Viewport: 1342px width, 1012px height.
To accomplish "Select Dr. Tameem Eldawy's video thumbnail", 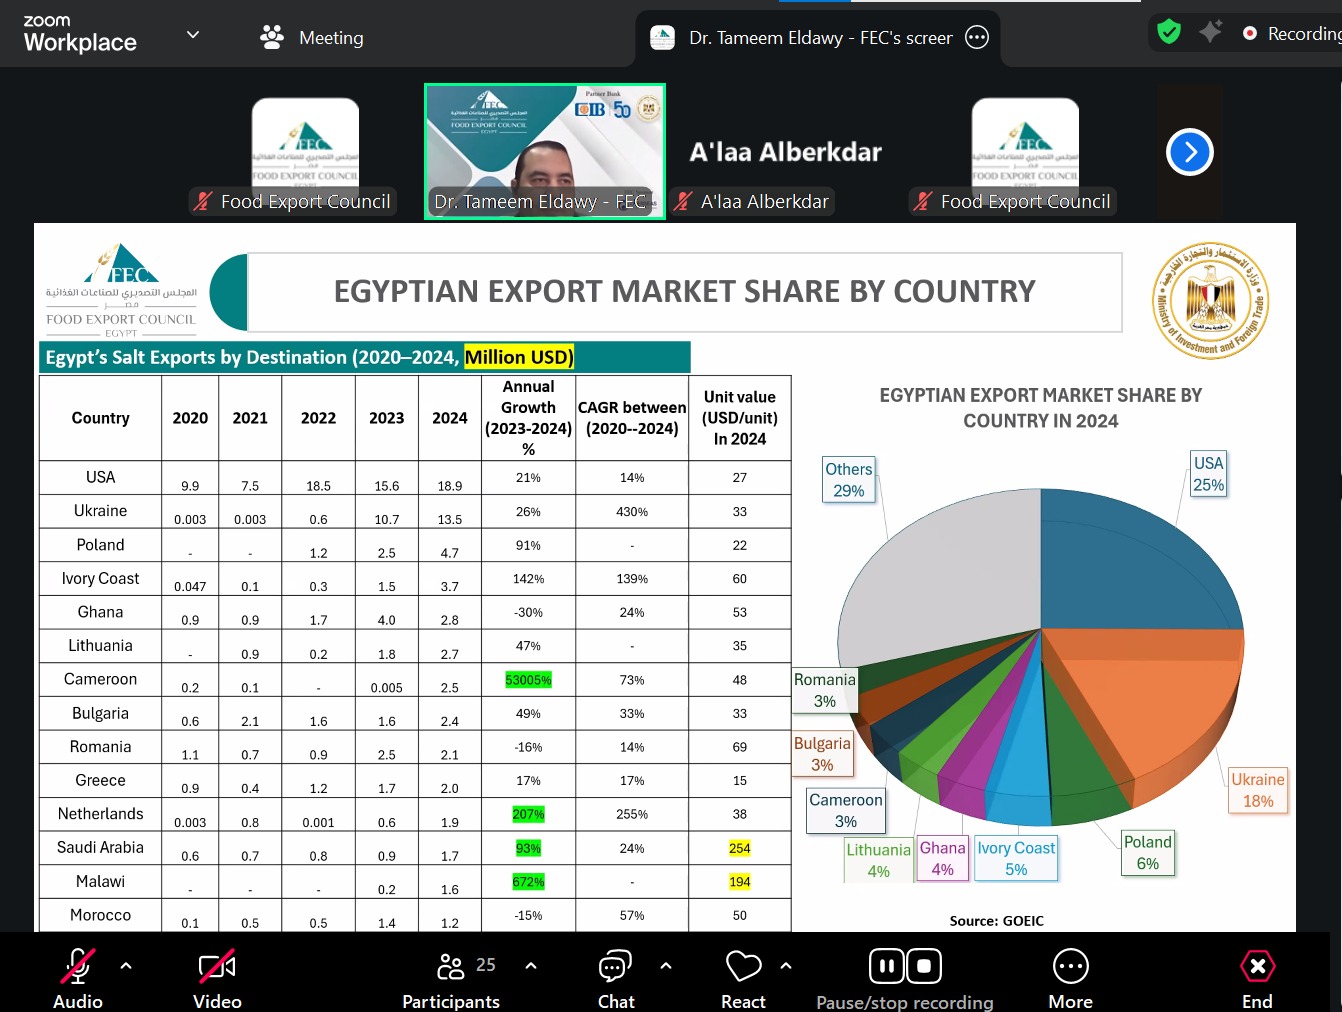I will (x=545, y=150).
